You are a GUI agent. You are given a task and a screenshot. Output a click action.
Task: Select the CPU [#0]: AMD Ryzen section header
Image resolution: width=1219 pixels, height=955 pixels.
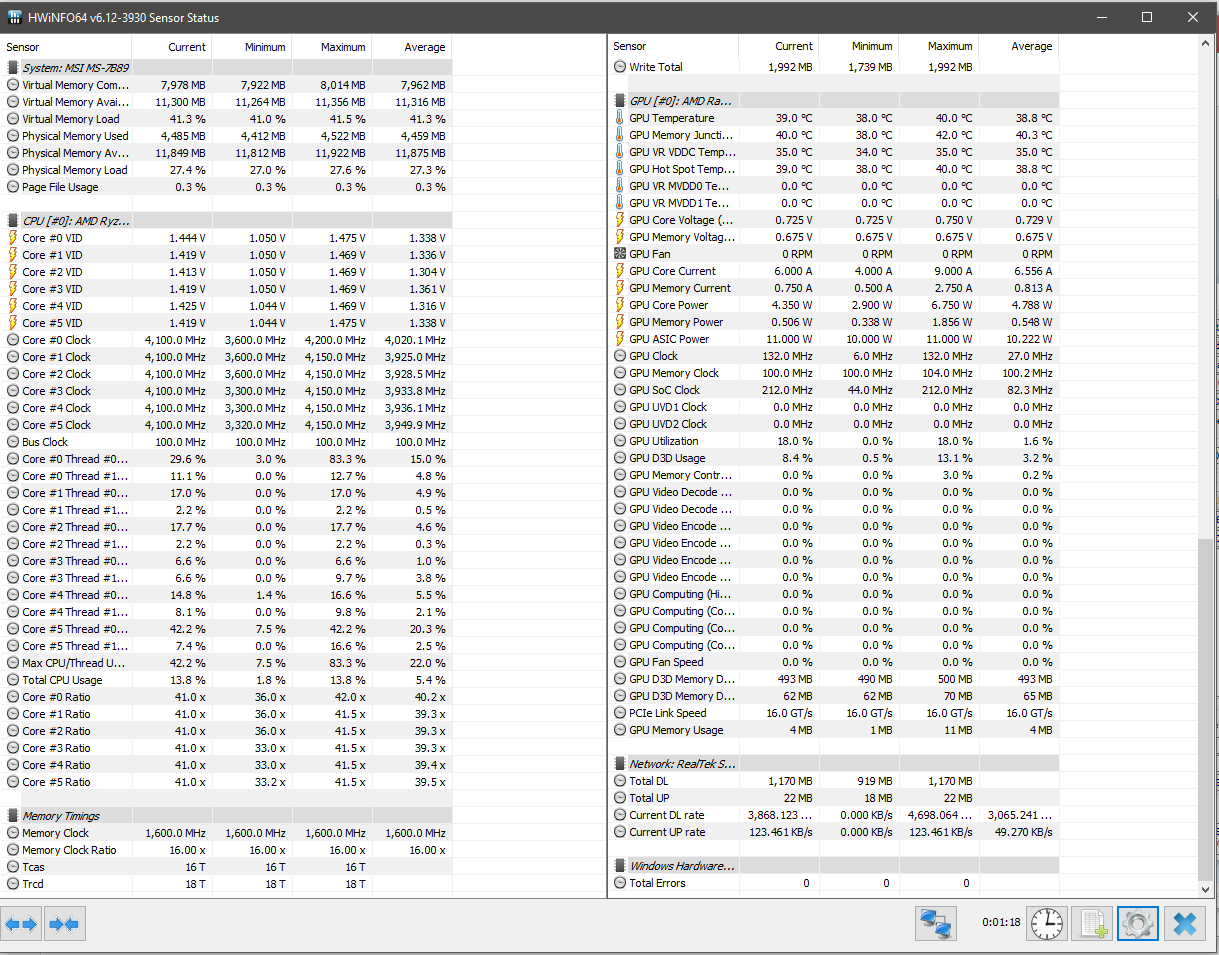[76, 220]
